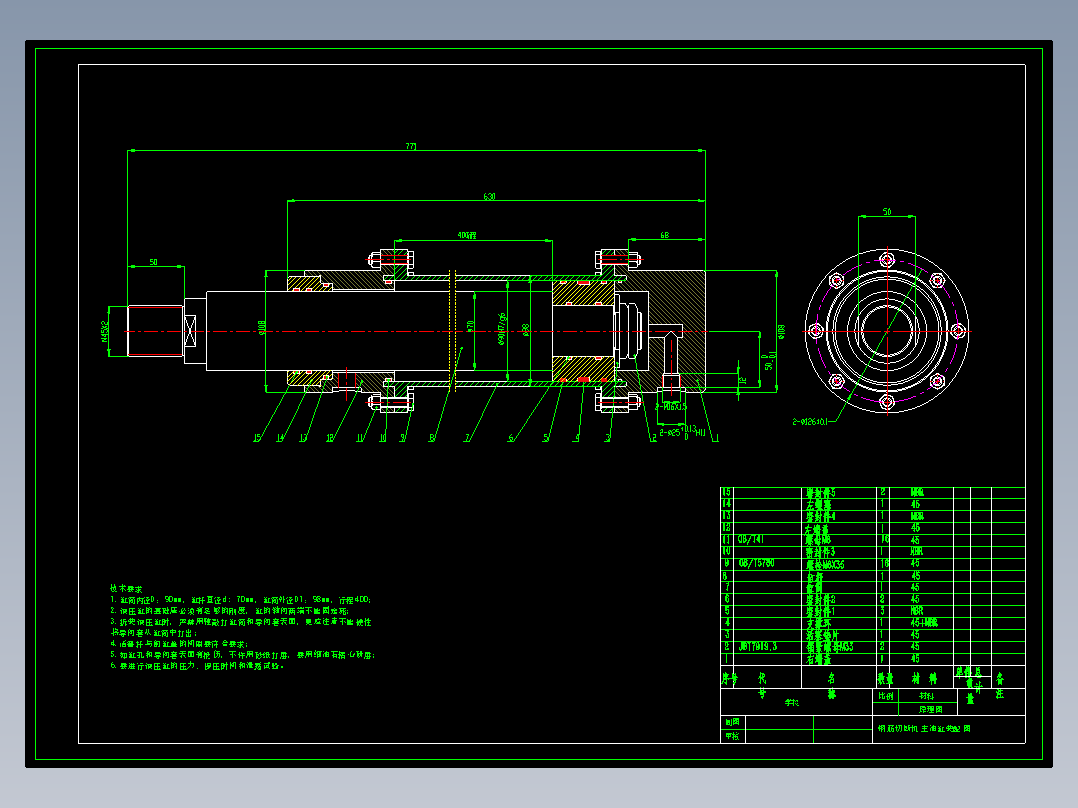Select technical requirement line 1 text
The width and height of the screenshot is (1078, 808).
[241, 600]
